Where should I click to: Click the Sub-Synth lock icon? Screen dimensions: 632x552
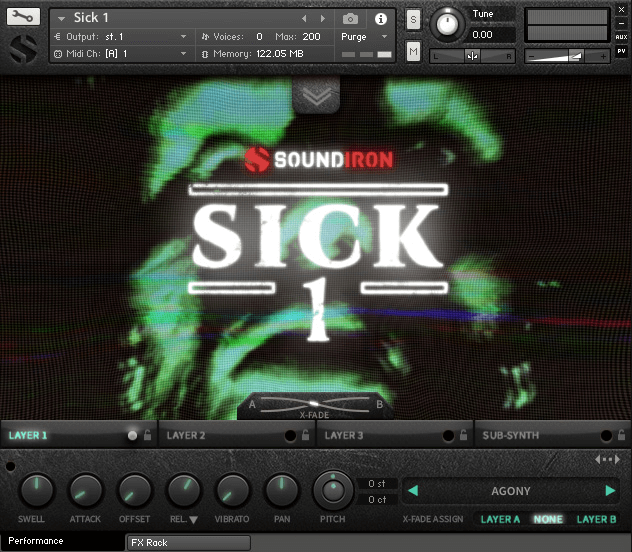pos(621,436)
